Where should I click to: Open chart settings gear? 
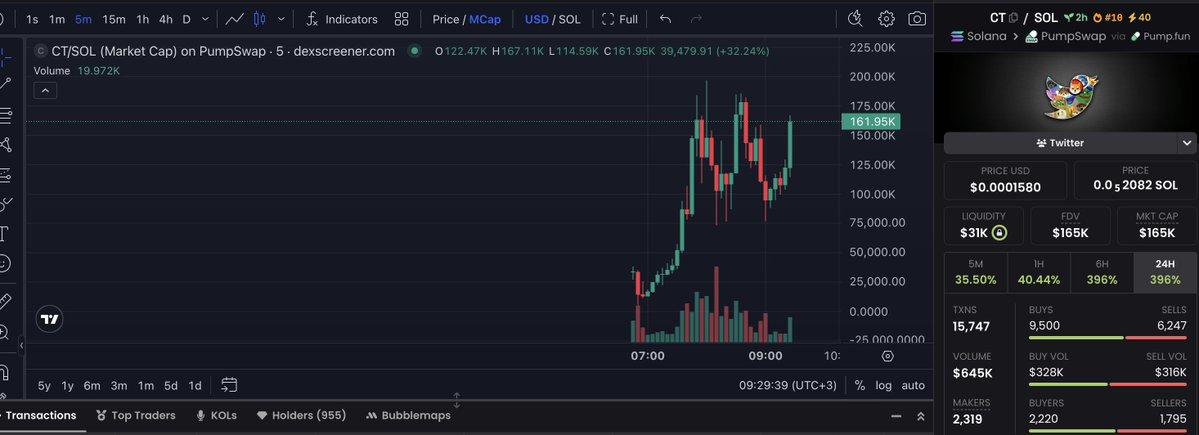pyautogui.click(x=886, y=19)
